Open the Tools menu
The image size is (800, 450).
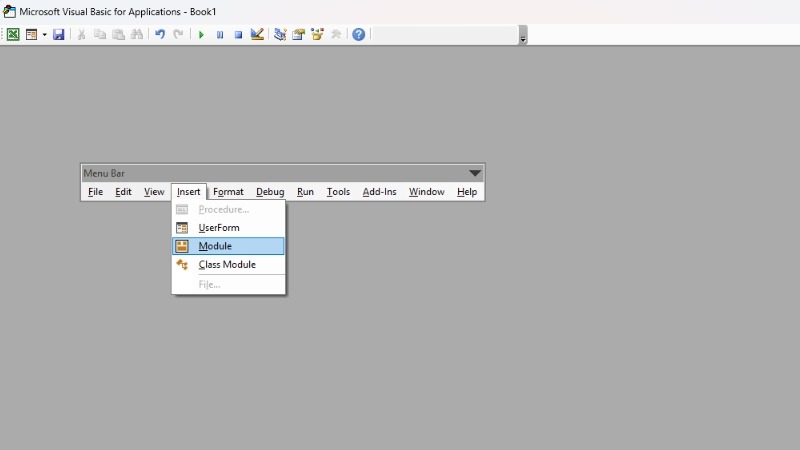click(x=338, y=192)
